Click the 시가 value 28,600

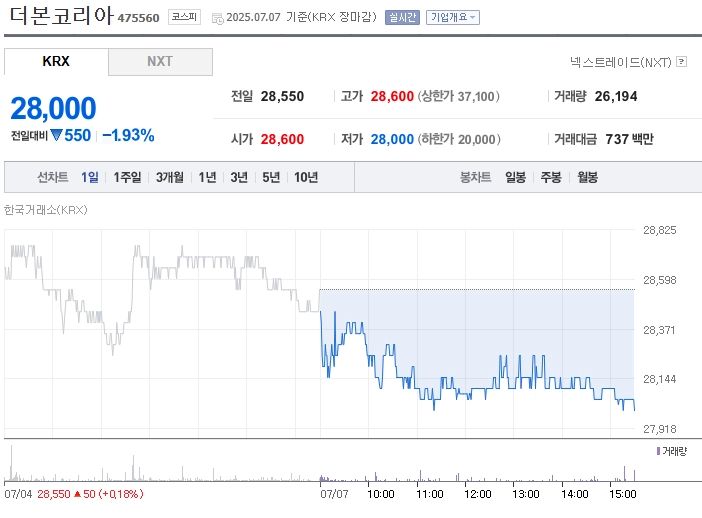coord(282,139)
